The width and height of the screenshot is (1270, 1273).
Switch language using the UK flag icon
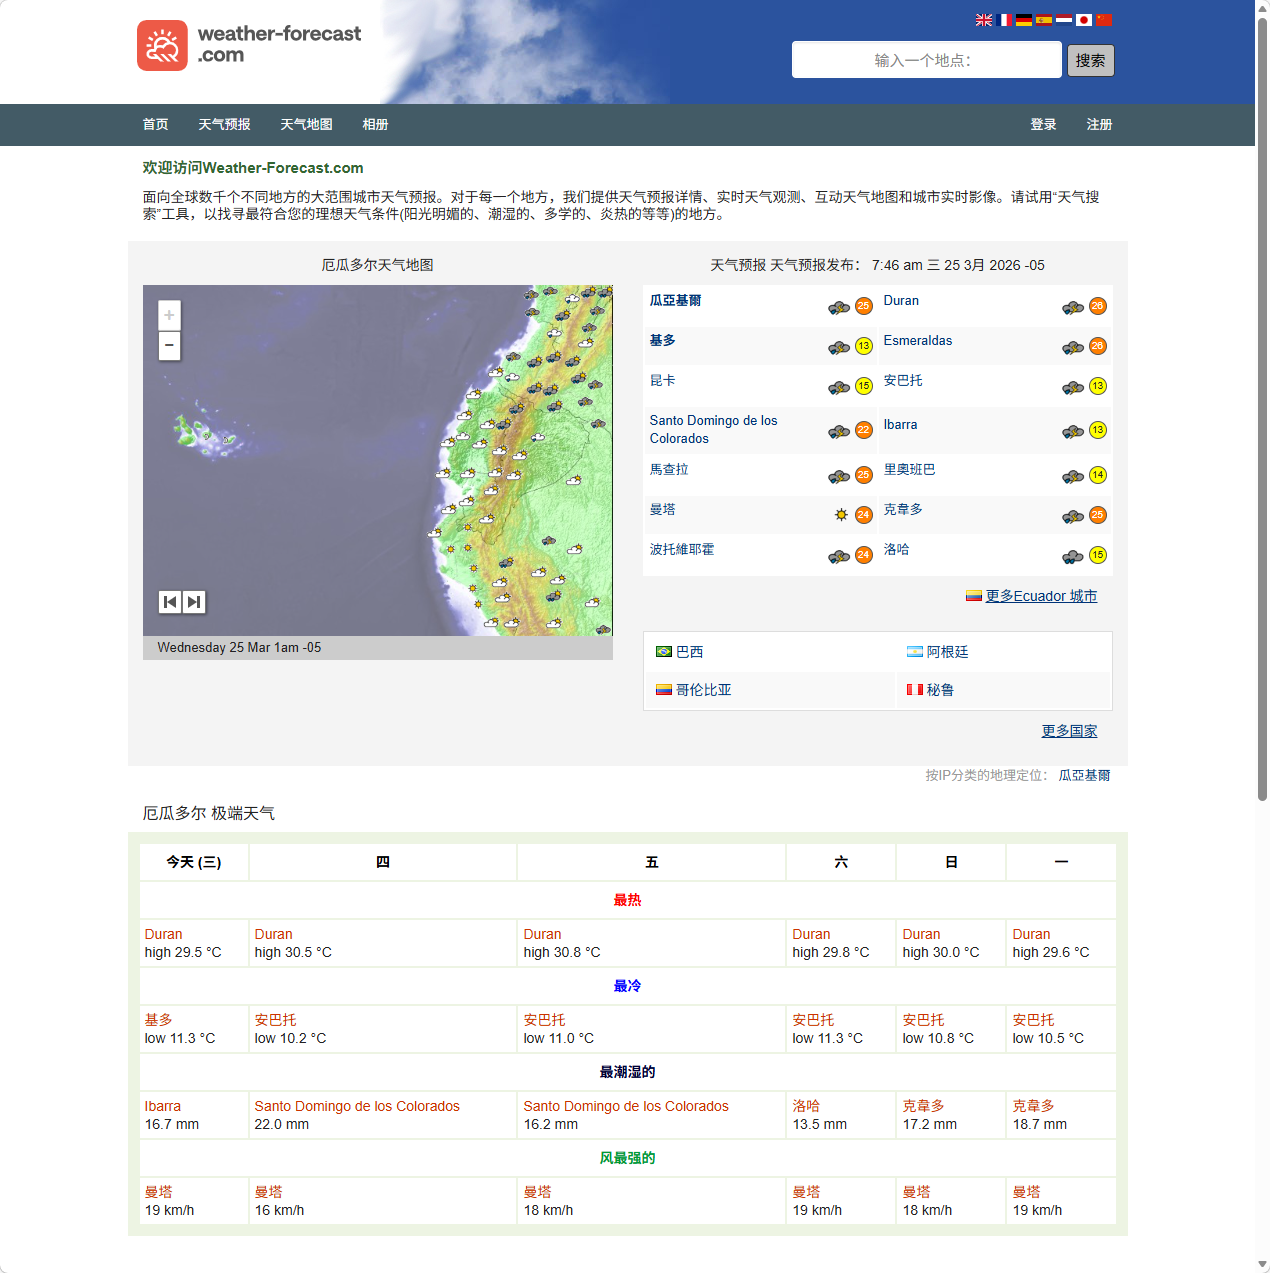(984, 19)
